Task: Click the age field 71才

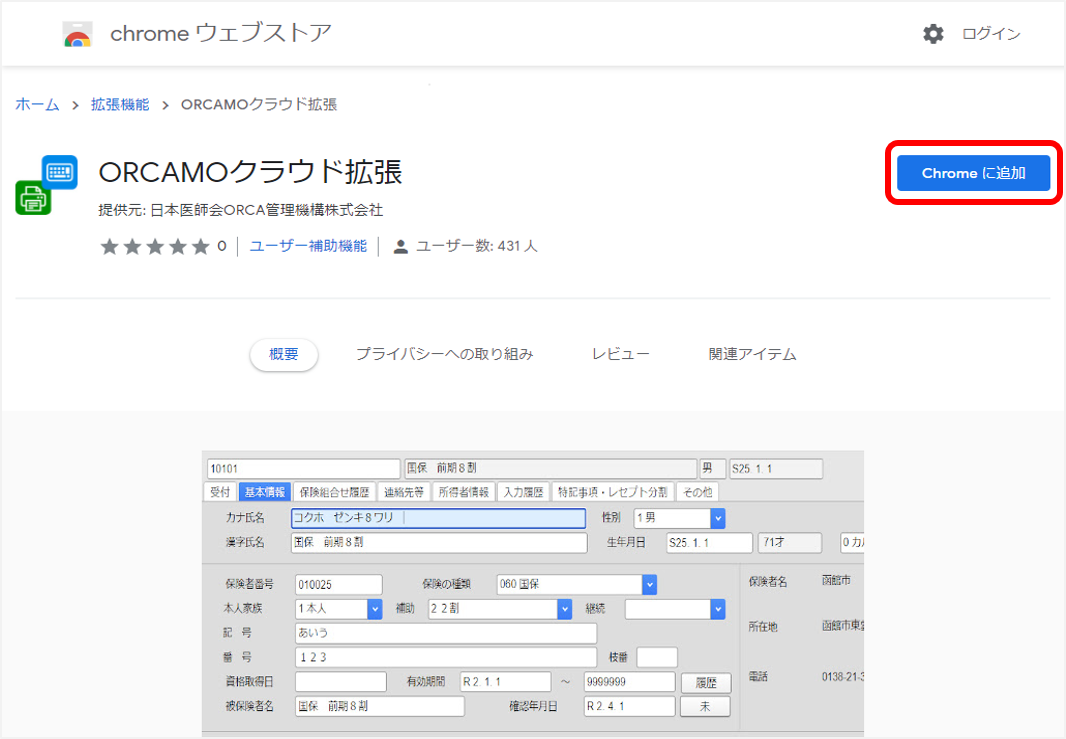Action: (790, 543)
